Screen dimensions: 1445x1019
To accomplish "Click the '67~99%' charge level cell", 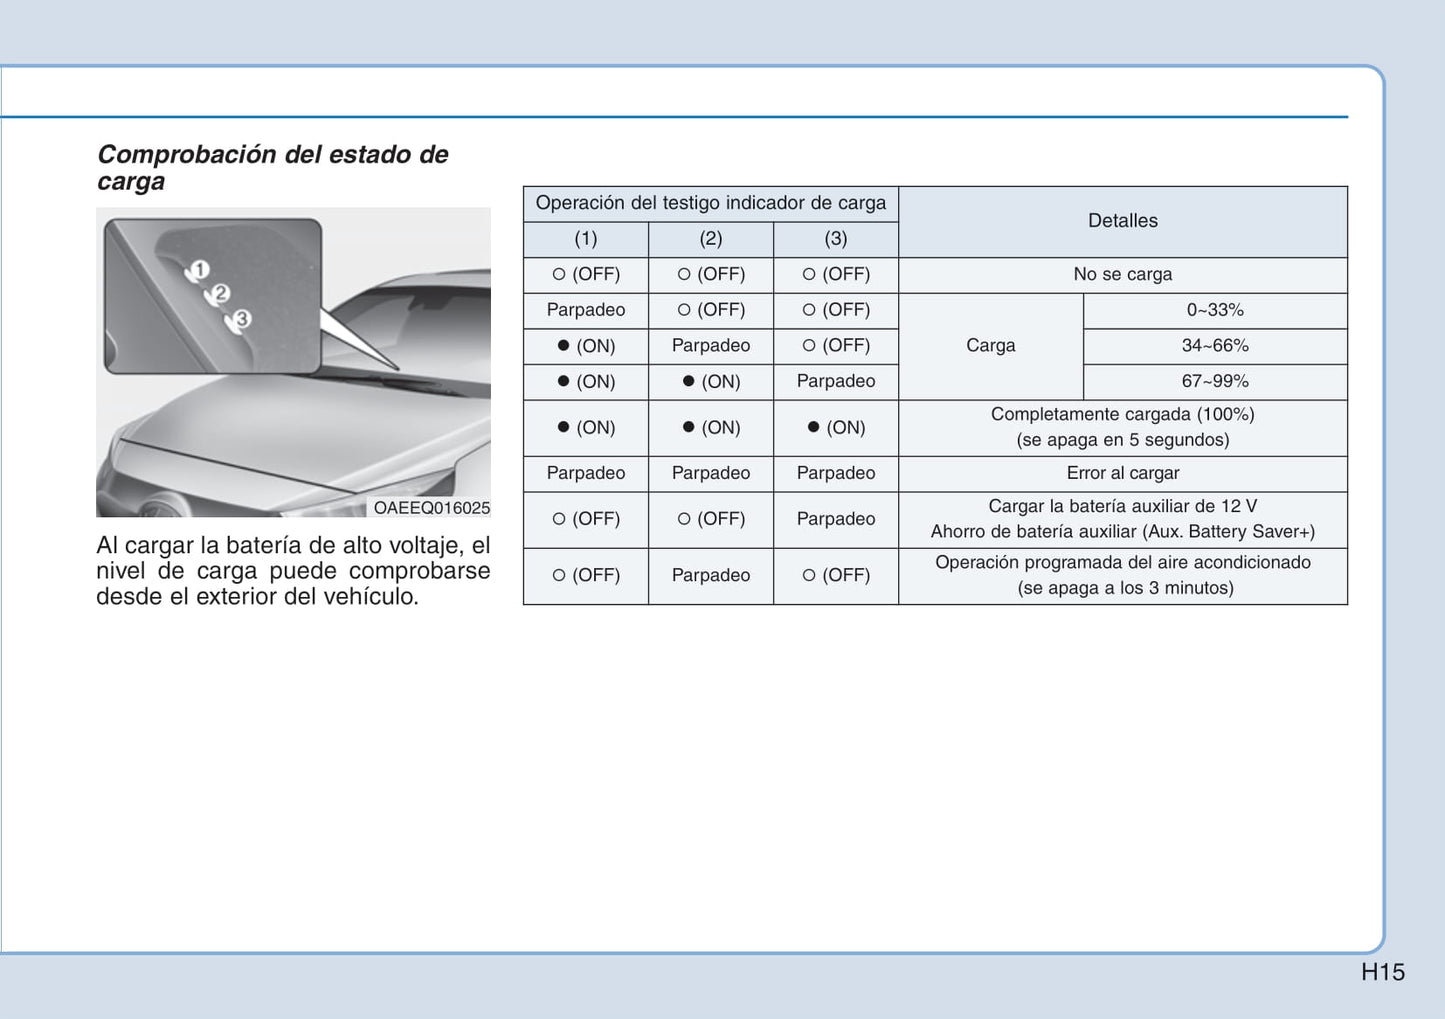I will (x=1214, y=381).
